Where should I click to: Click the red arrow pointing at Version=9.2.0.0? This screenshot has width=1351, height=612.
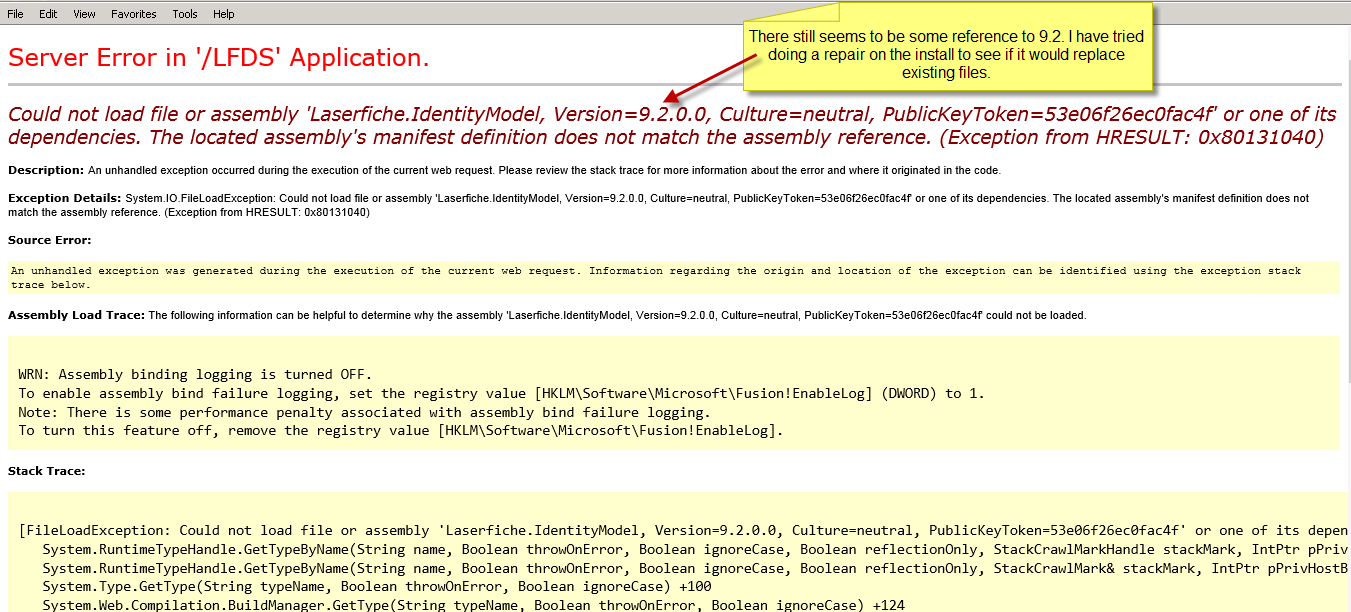pyautogui.click(x=714, y=78)
